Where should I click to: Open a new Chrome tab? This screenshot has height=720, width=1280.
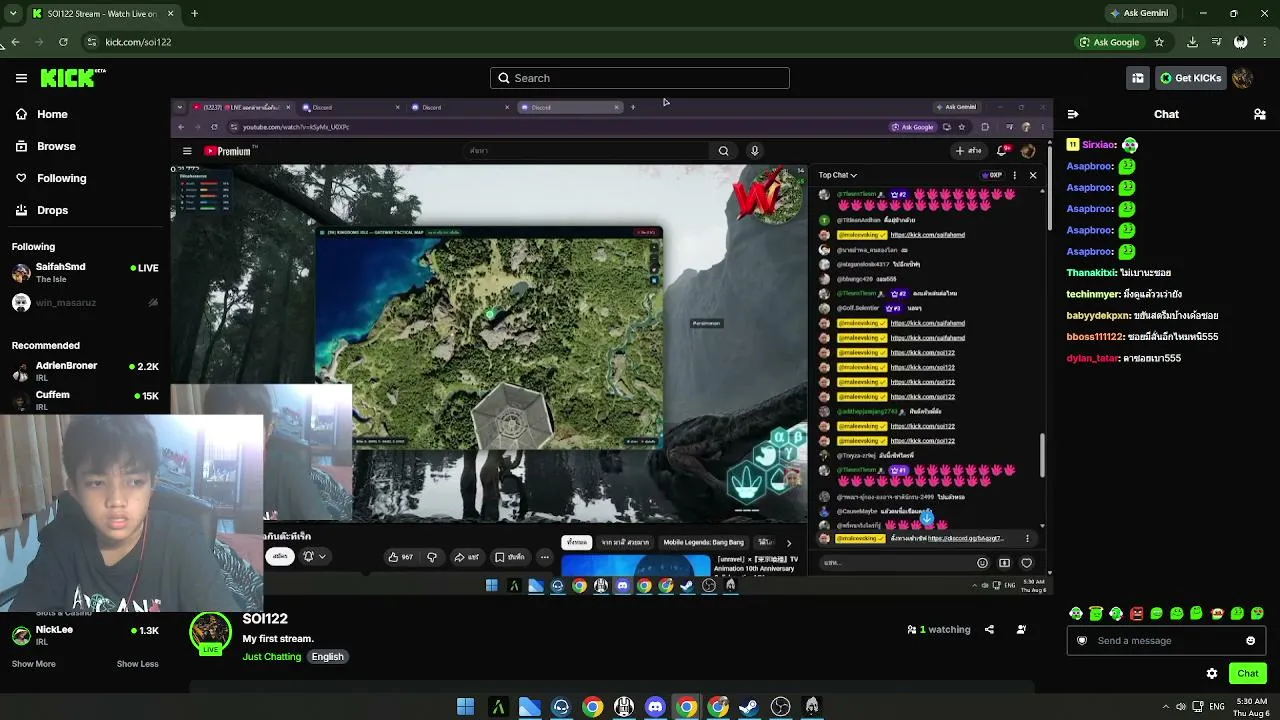[x=194, y=13]
